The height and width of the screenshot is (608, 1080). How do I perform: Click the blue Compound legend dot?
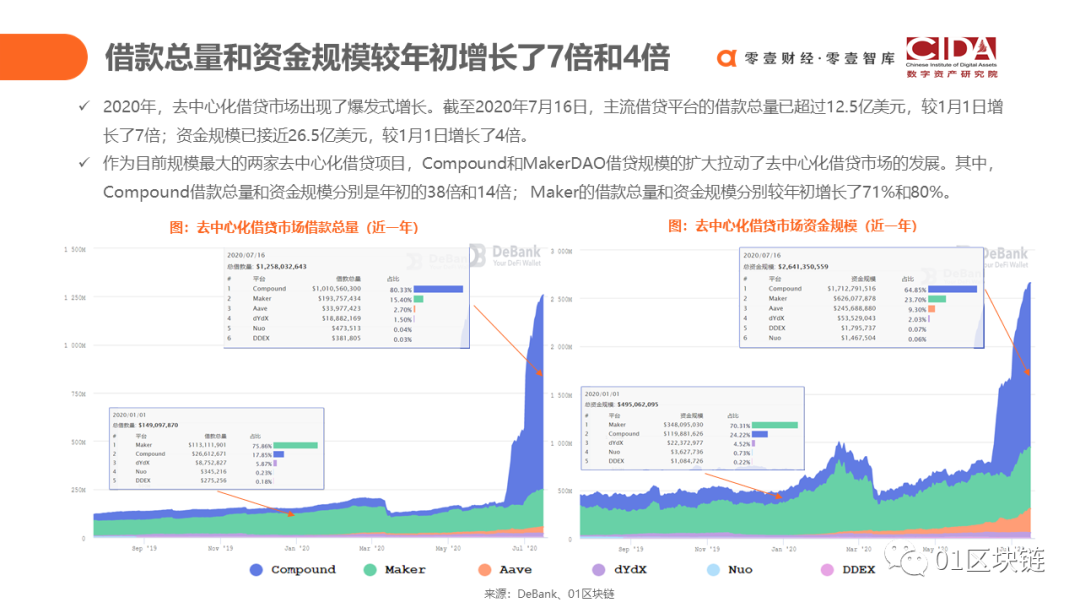(x=256, y=570)
